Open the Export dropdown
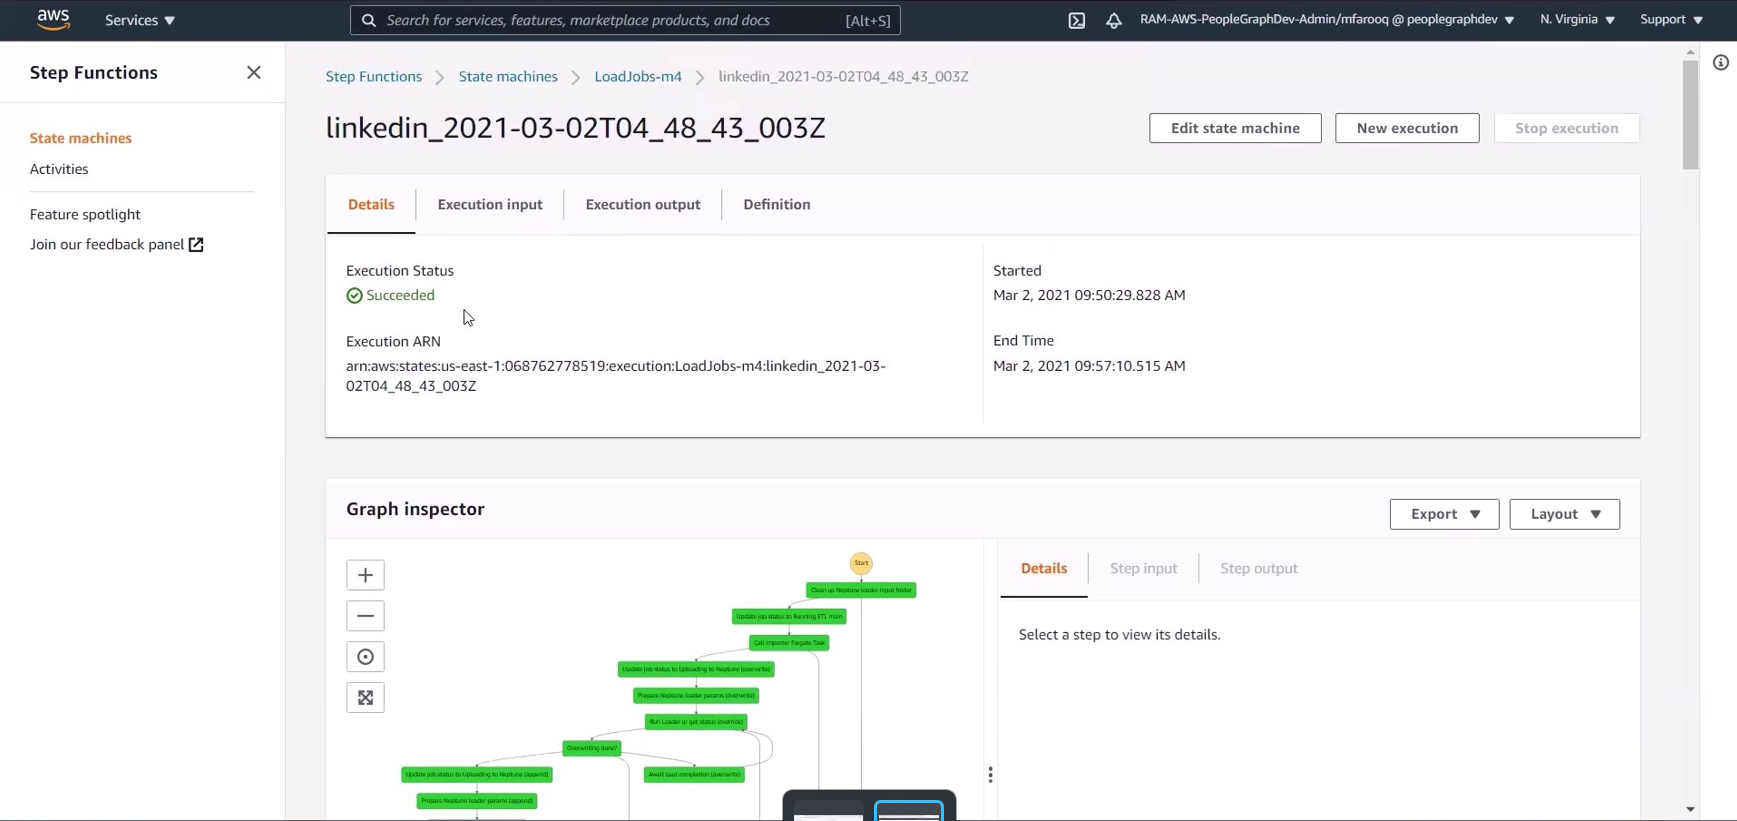 [x=1445, y=514]
